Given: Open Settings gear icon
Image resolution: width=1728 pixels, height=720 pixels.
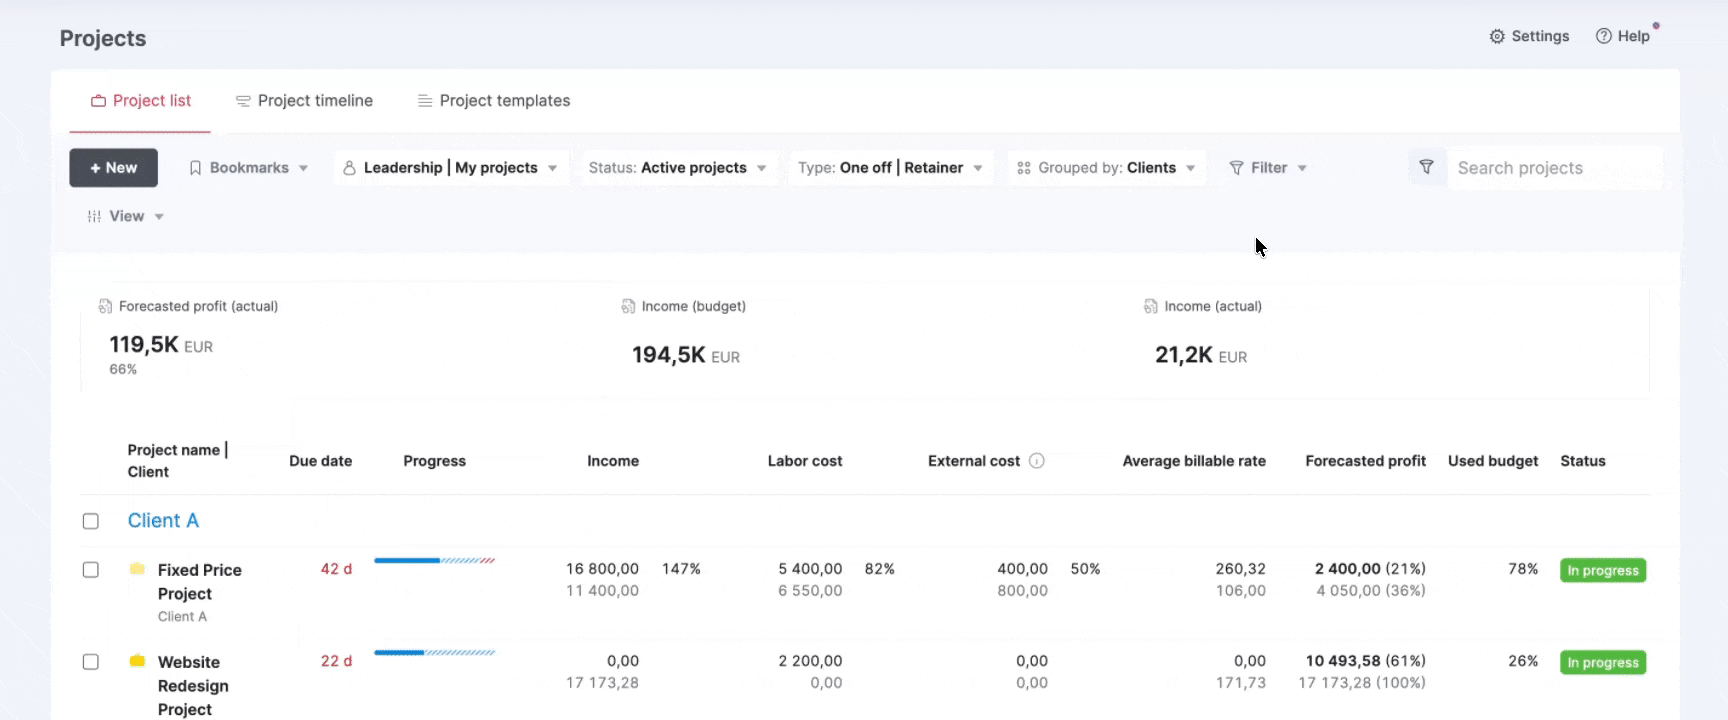Looking at the screenshot, I should pos(1497,36).
